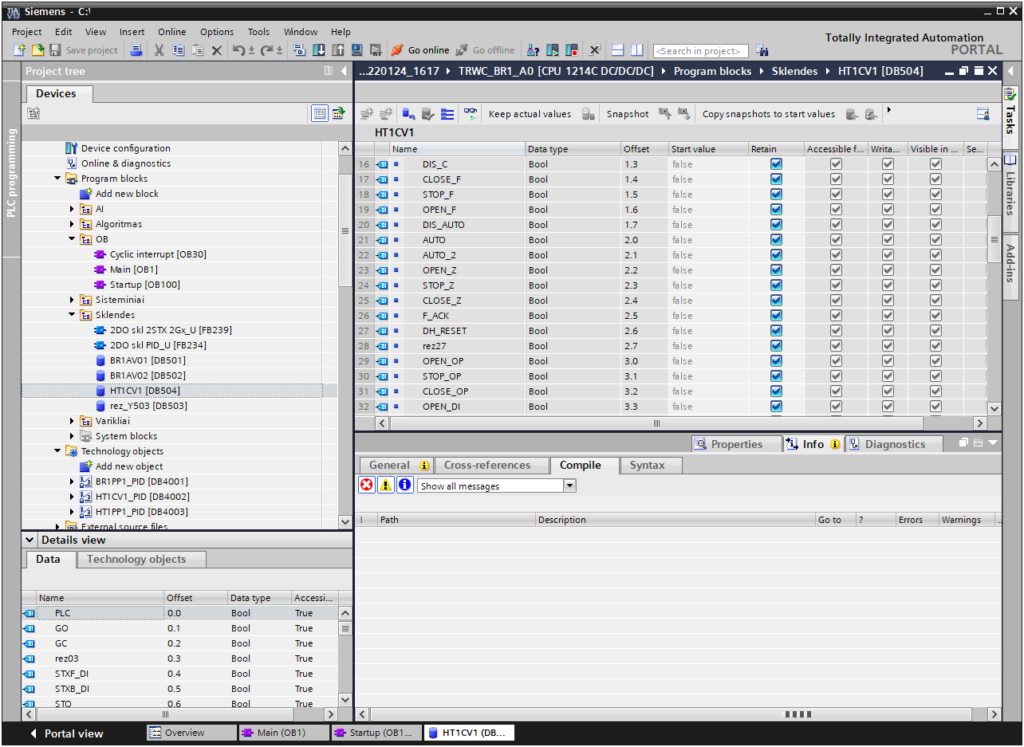Toggle the Retain checkbox for DIS_C

tap(776, 164)
